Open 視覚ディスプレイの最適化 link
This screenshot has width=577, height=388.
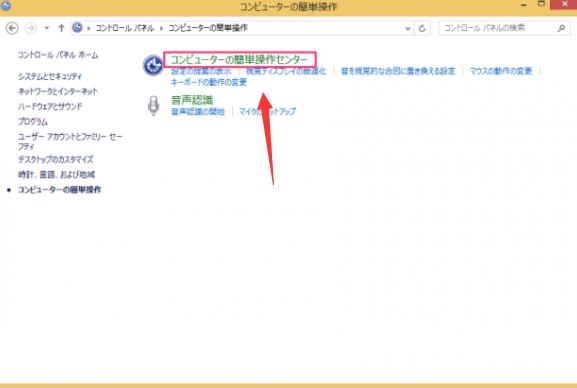tap(286, 71)
